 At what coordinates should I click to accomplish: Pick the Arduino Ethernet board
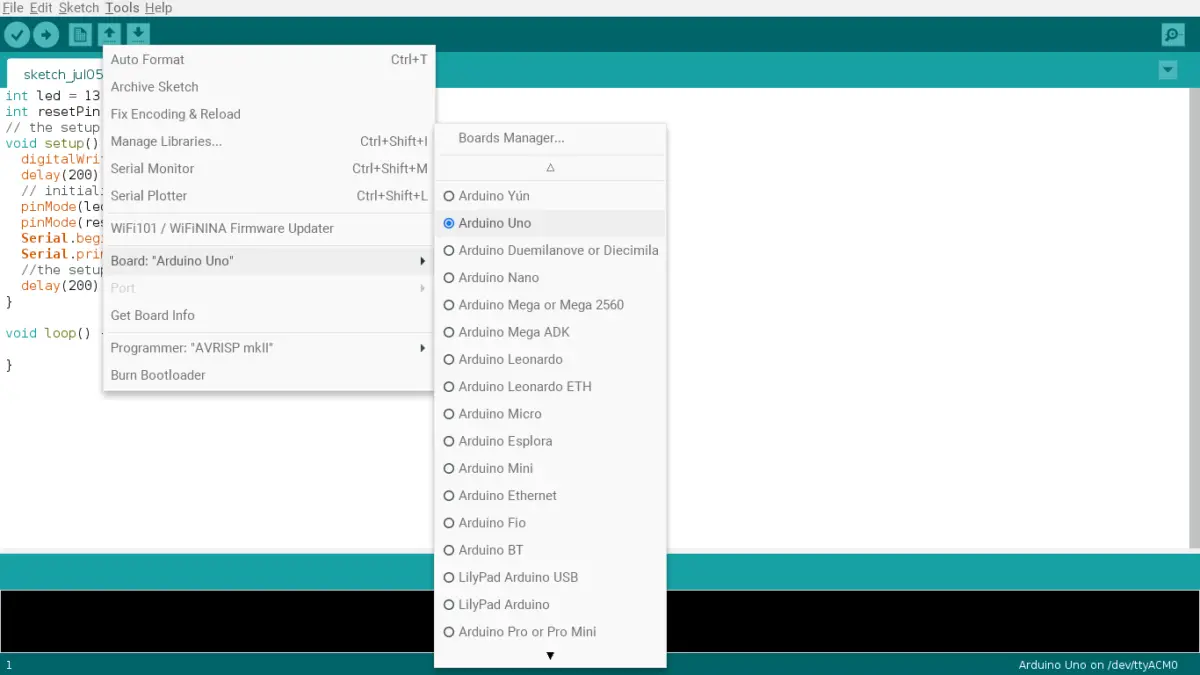tap(550, 495)
